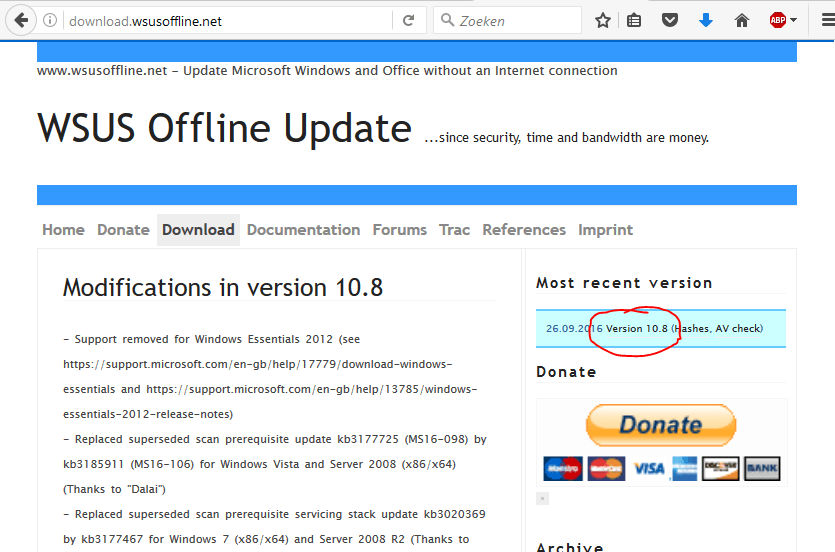Download Version 10.8 via its link
The image size is (835, 552).
[x=636, y=328]
